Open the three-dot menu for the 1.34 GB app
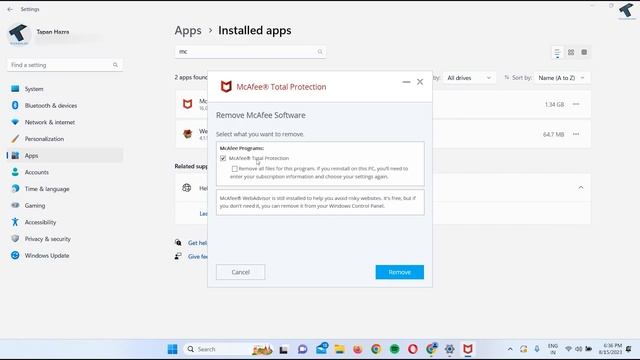 [x=576, y=104]
